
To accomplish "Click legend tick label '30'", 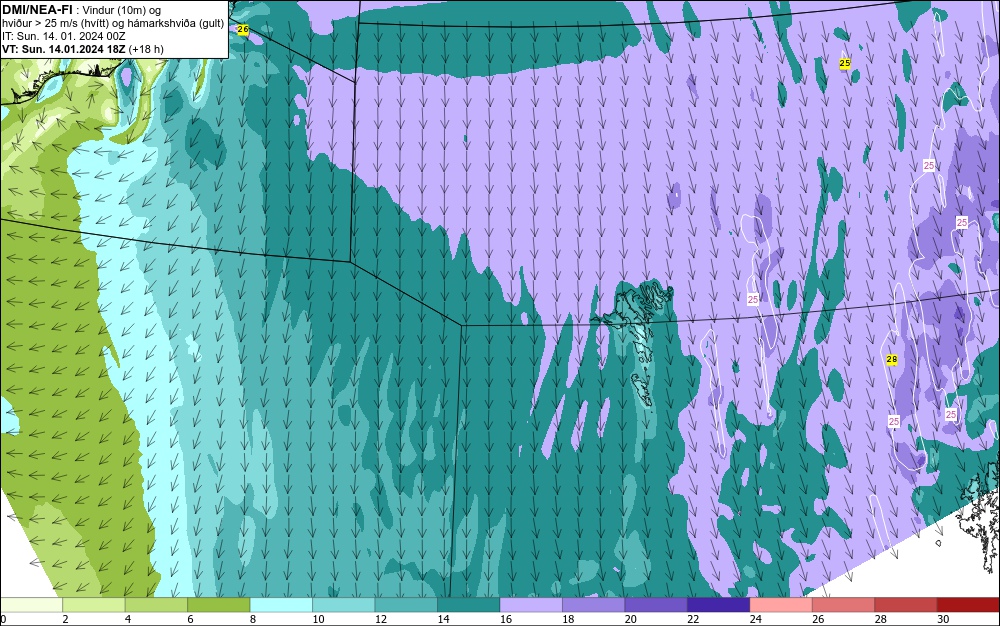I will [943, 619].
